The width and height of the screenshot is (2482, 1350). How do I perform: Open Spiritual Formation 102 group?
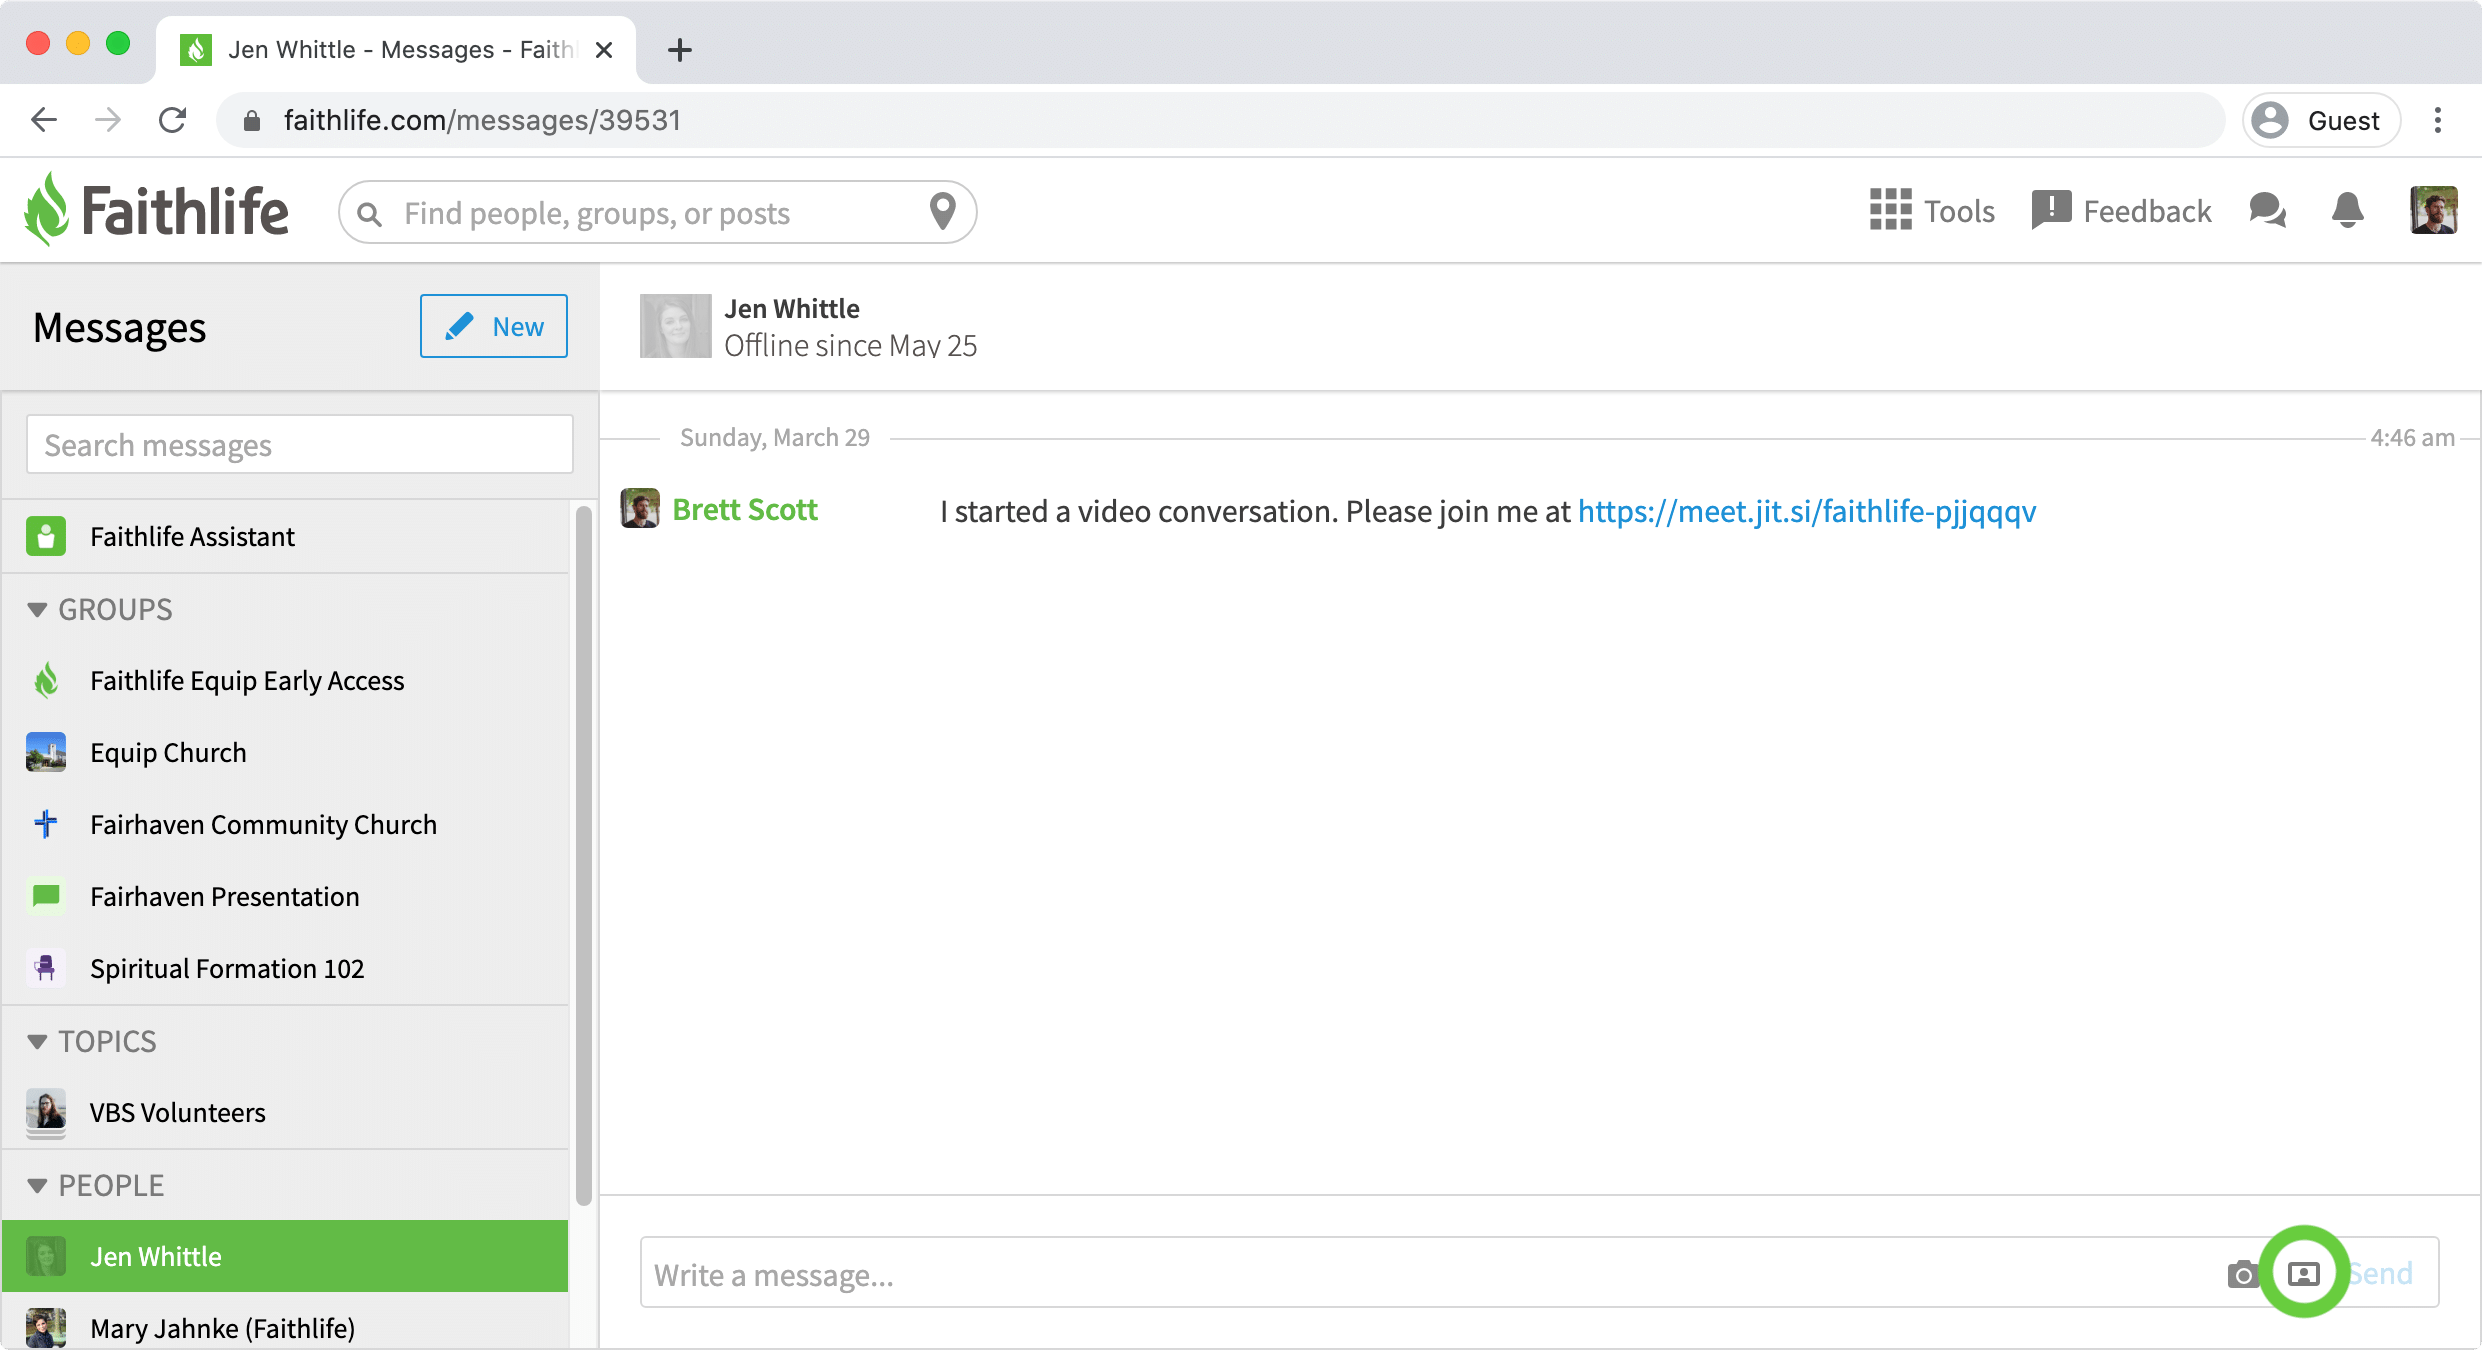(285, 968)
